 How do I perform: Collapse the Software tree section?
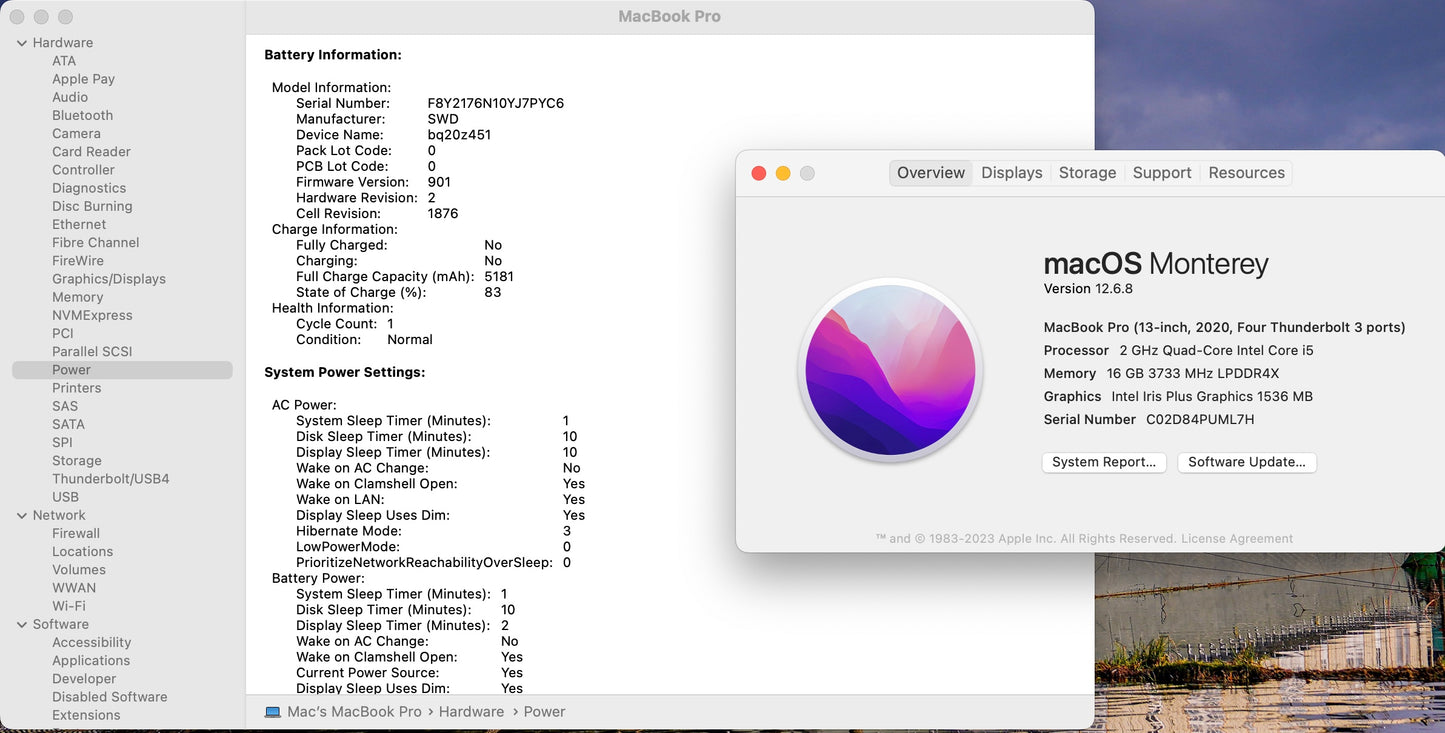click(x=22, y=625)
